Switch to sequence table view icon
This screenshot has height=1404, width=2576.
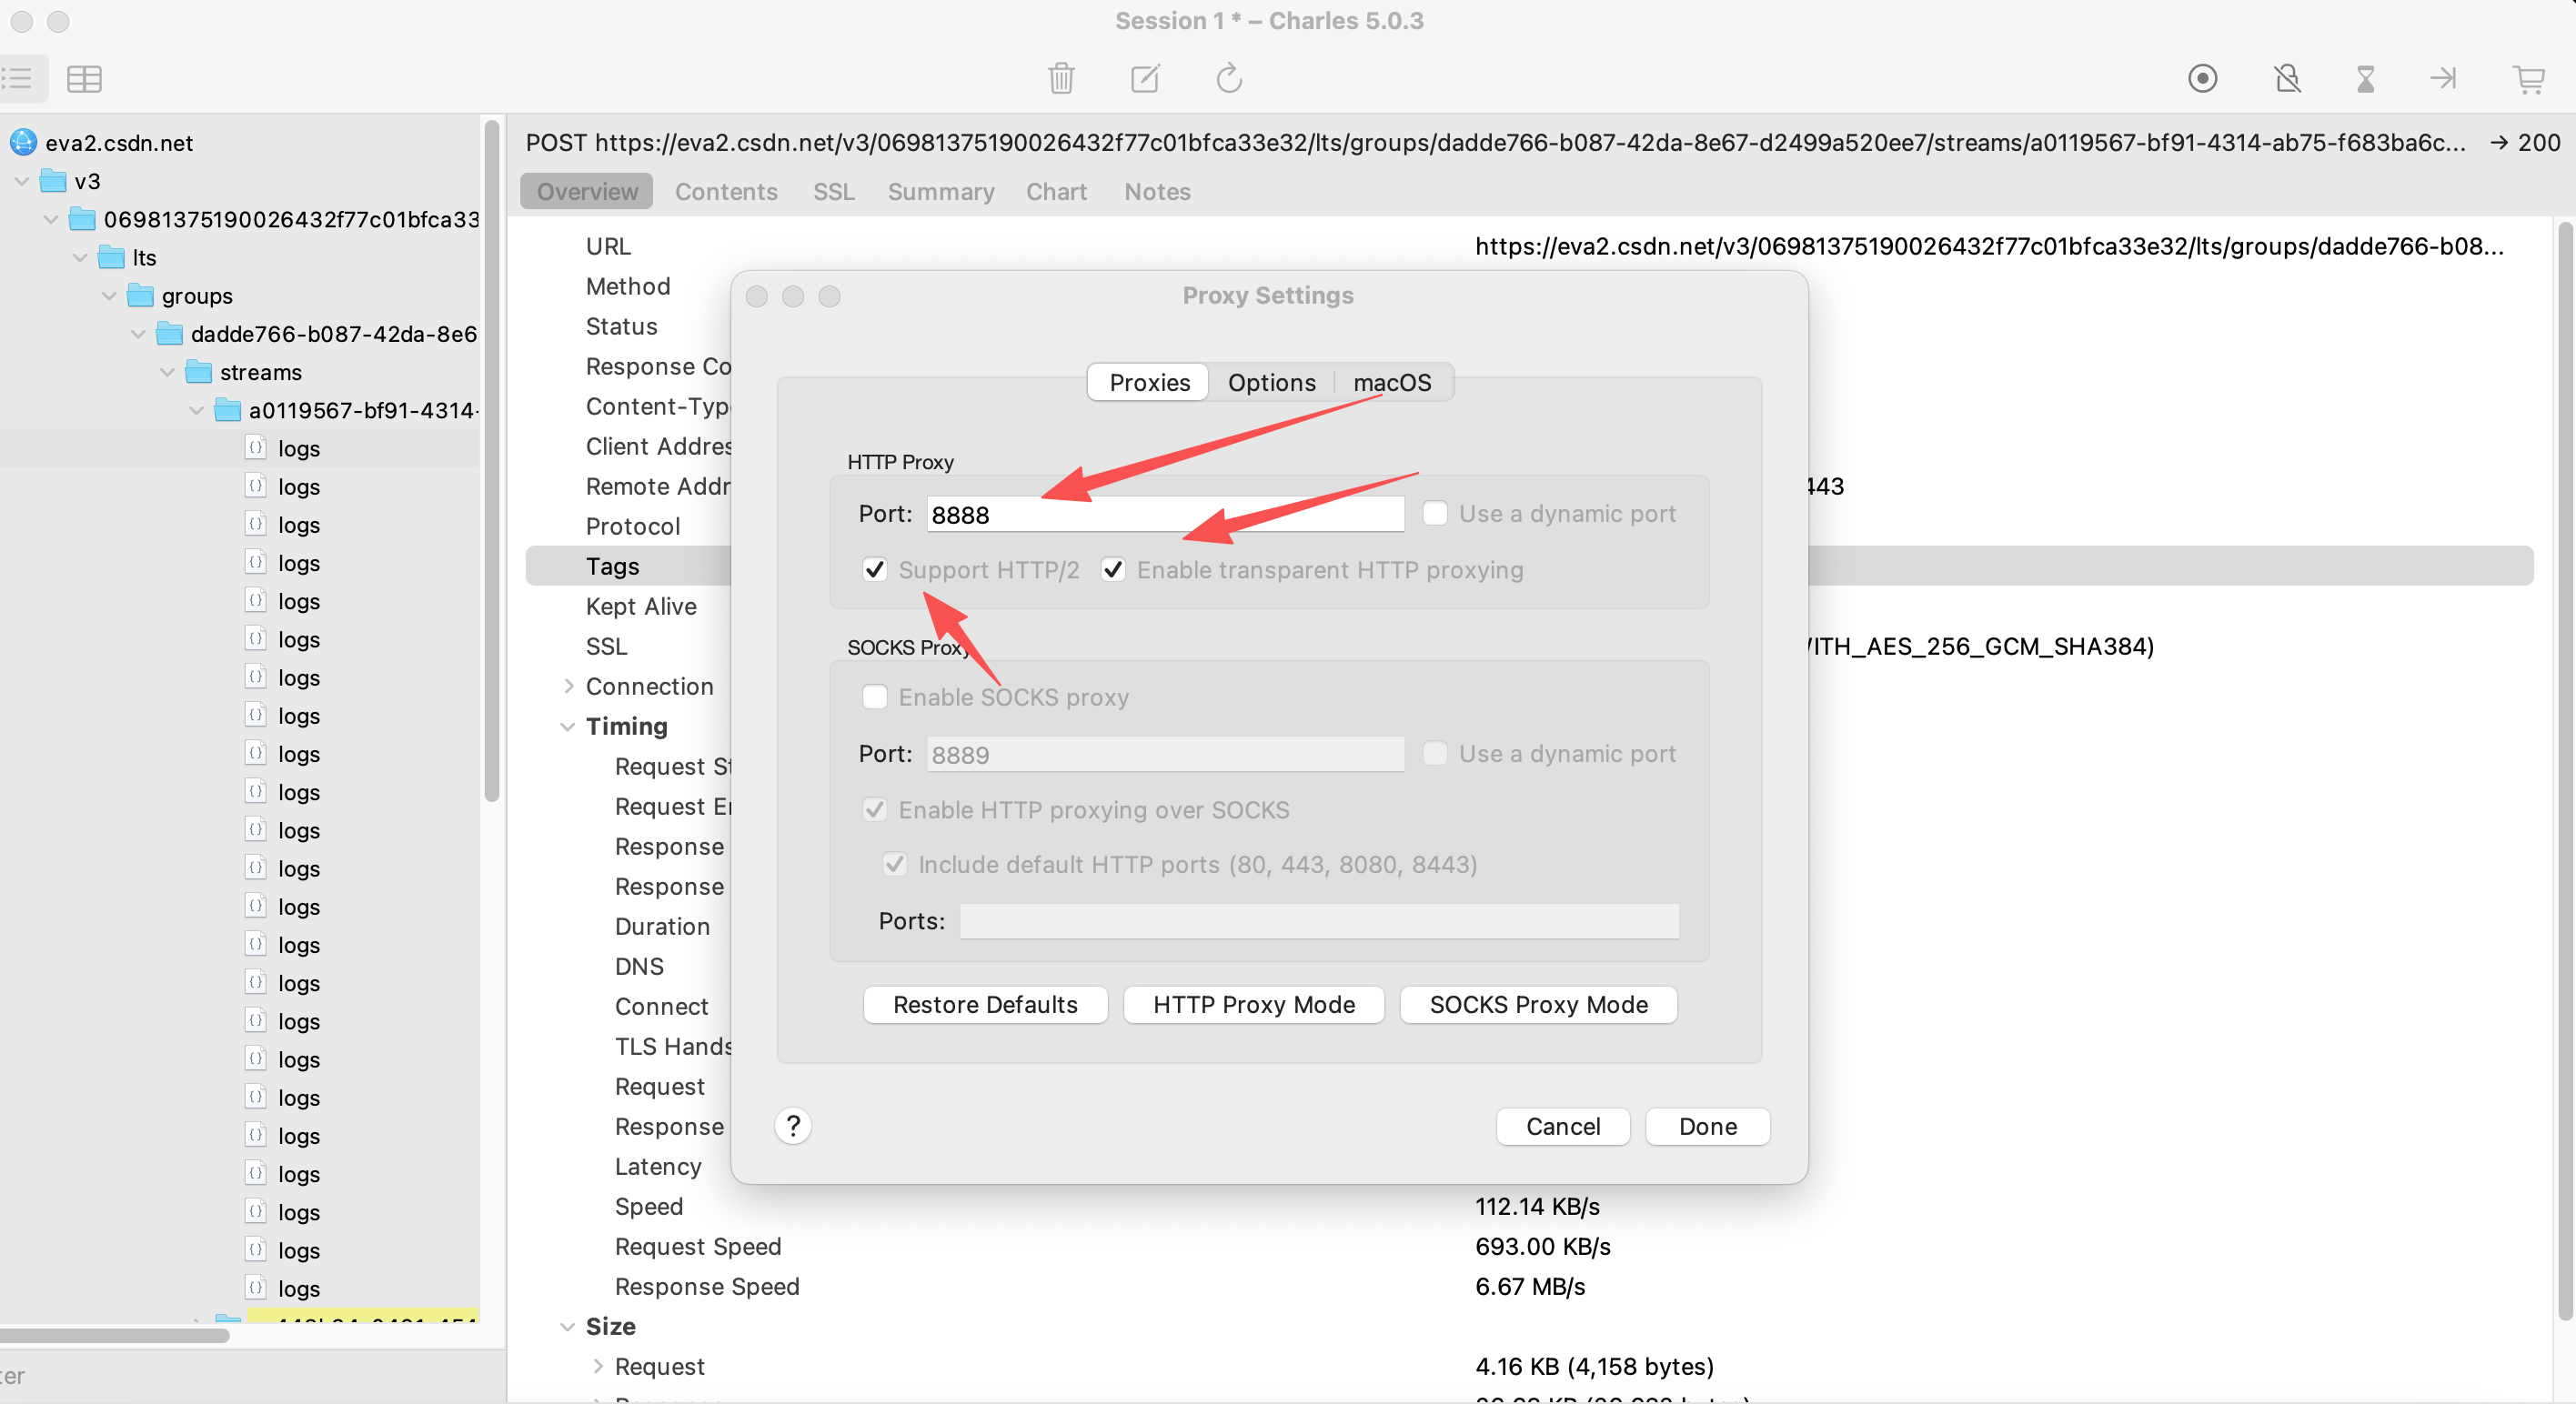[x=84, y=78]
